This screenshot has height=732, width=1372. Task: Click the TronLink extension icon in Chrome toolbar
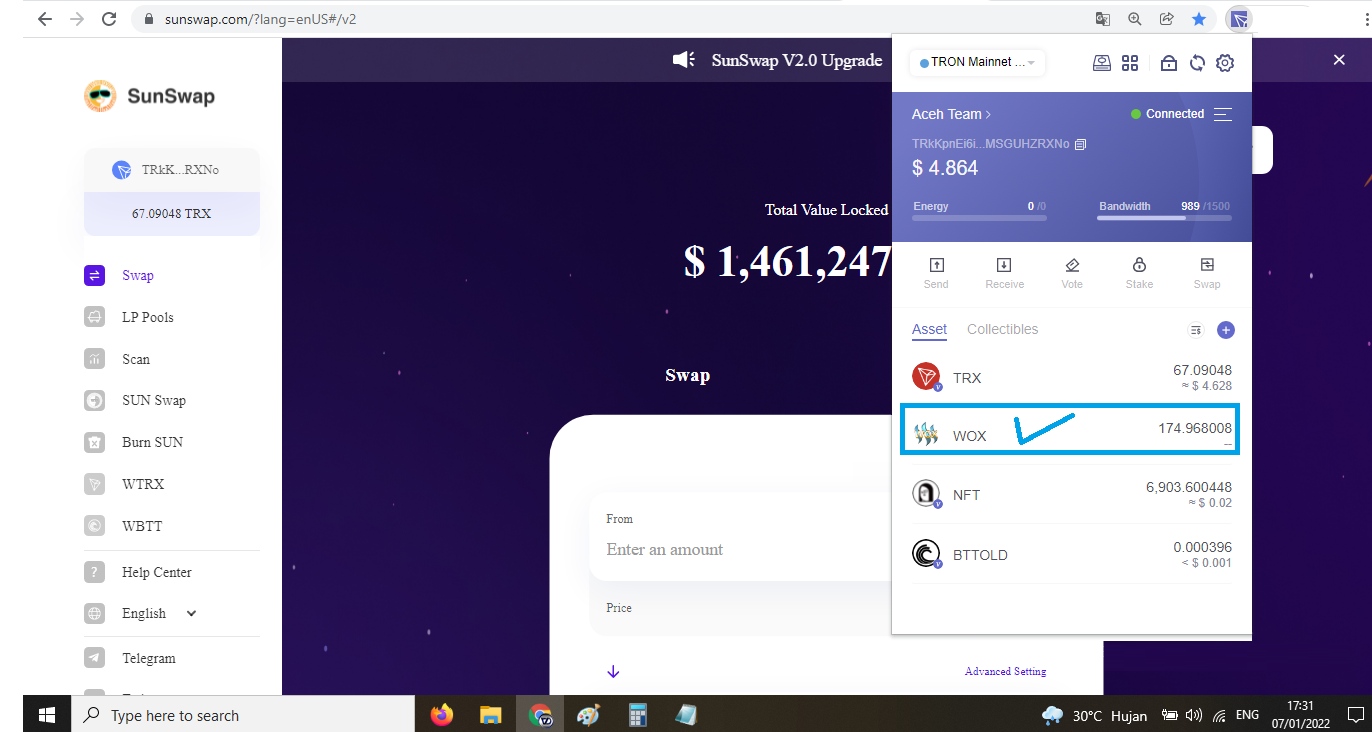[x=1239, y=19]
